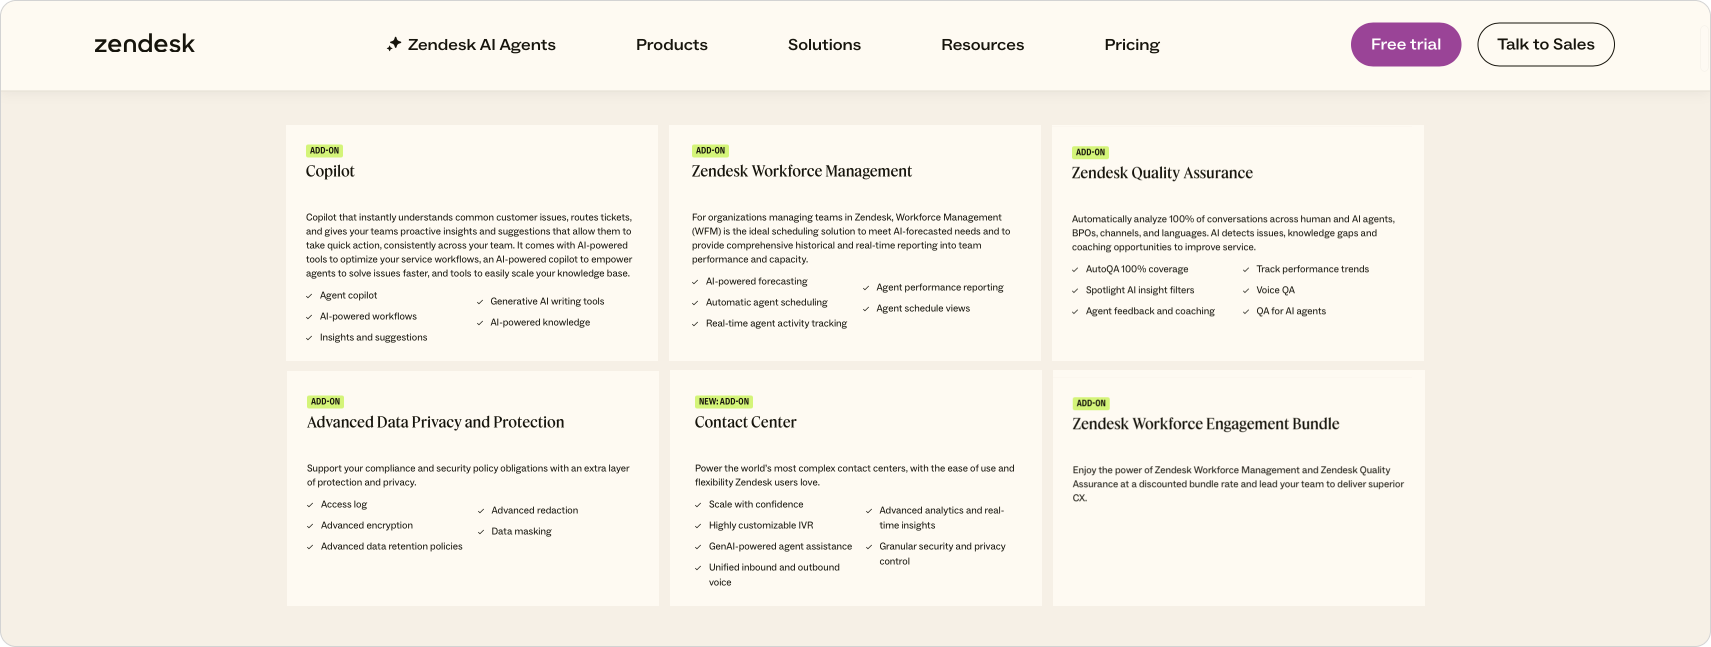The image size is (1711, 647).
Task: Click Advanced Data Privacy and Protection heading
Action: tap(436, 422)
